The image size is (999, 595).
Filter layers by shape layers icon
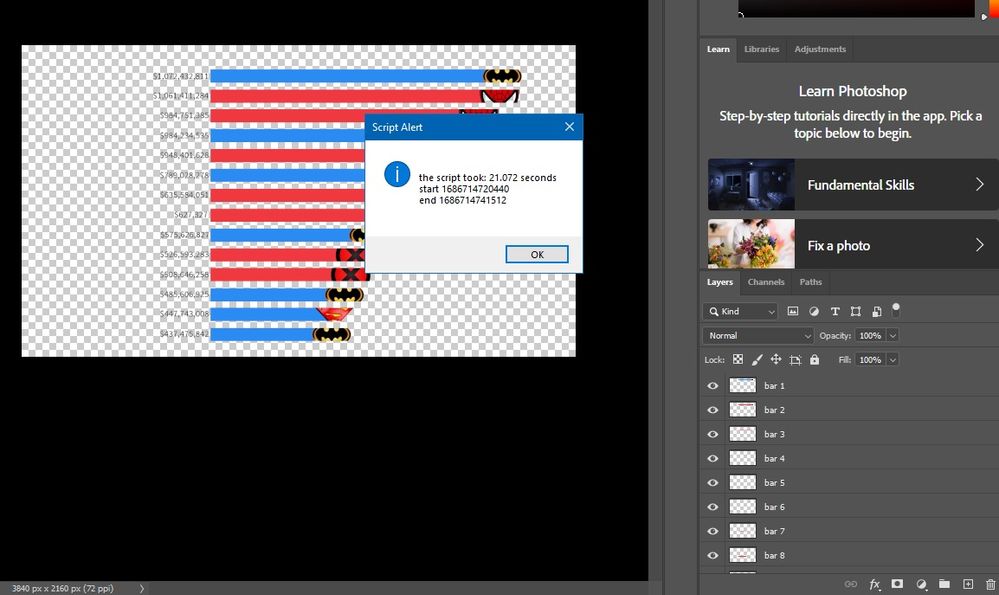pyautogui.click(x=856, y=311)
